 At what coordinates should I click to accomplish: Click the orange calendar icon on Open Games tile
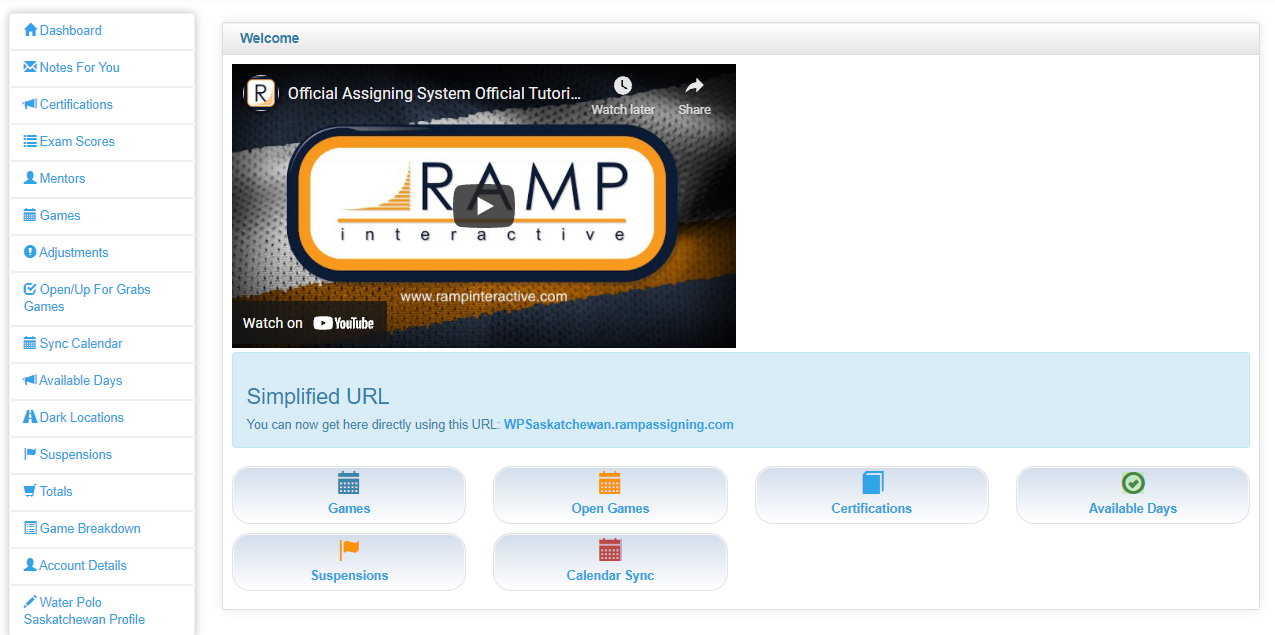point(610,483)
